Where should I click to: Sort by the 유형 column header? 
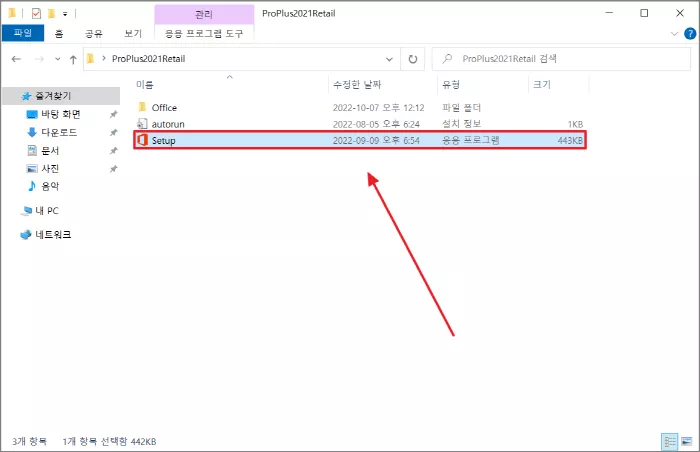click(x=451, y=84)
